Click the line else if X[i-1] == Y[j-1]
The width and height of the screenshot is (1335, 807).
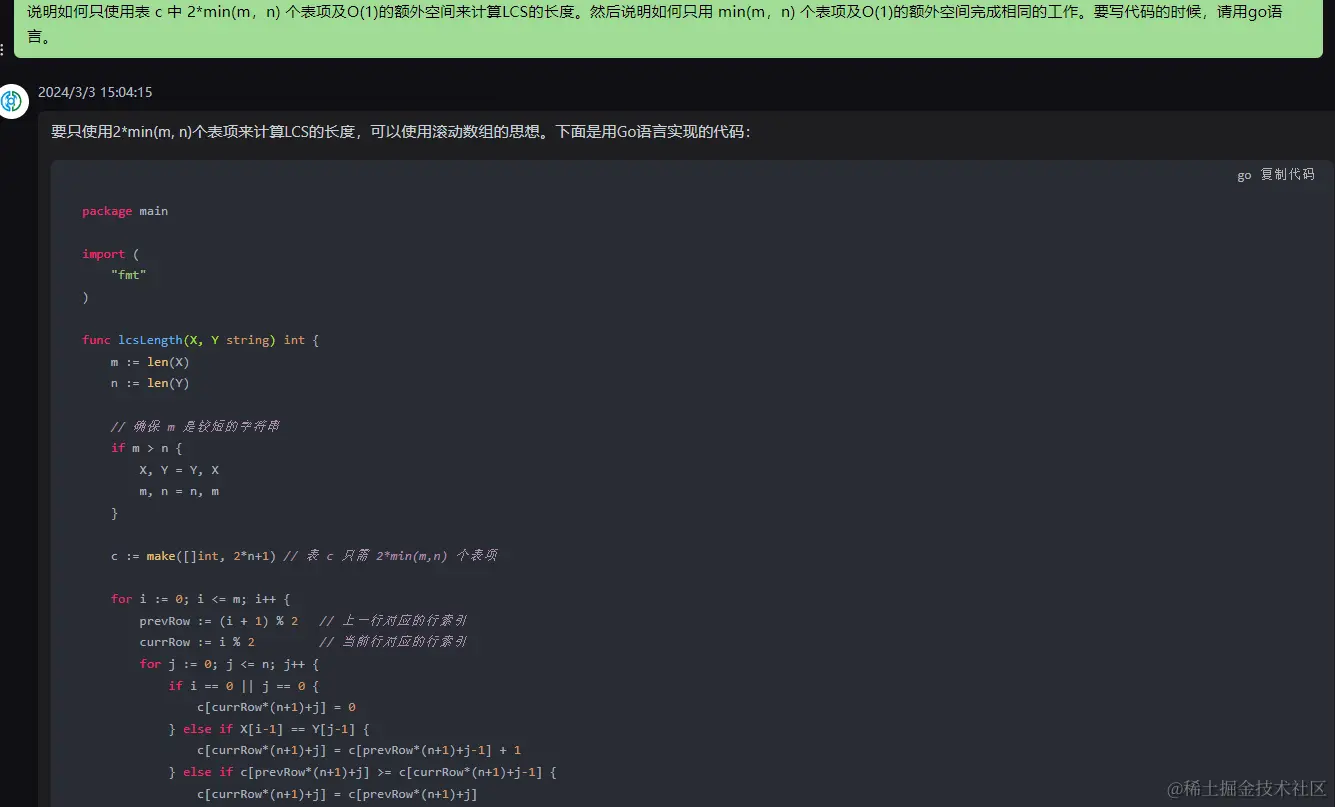[x=269, y=729]
